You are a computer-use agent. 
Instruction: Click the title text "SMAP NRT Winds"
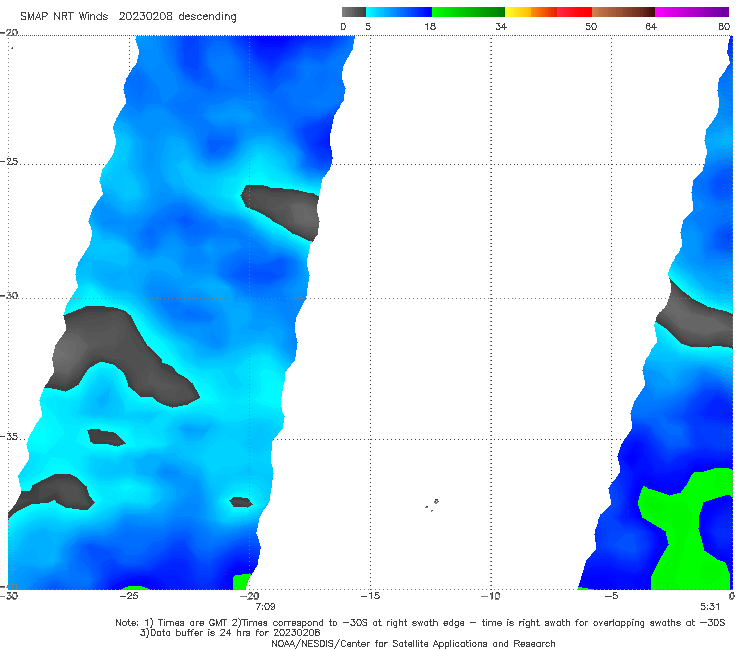click(64, 17)
